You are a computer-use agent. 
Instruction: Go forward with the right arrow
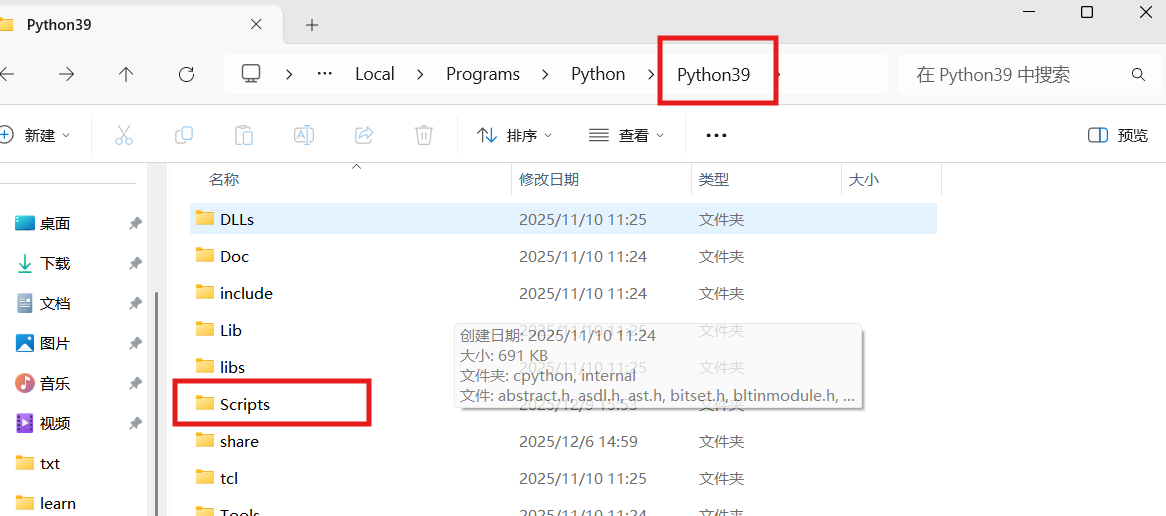(67, 74)
